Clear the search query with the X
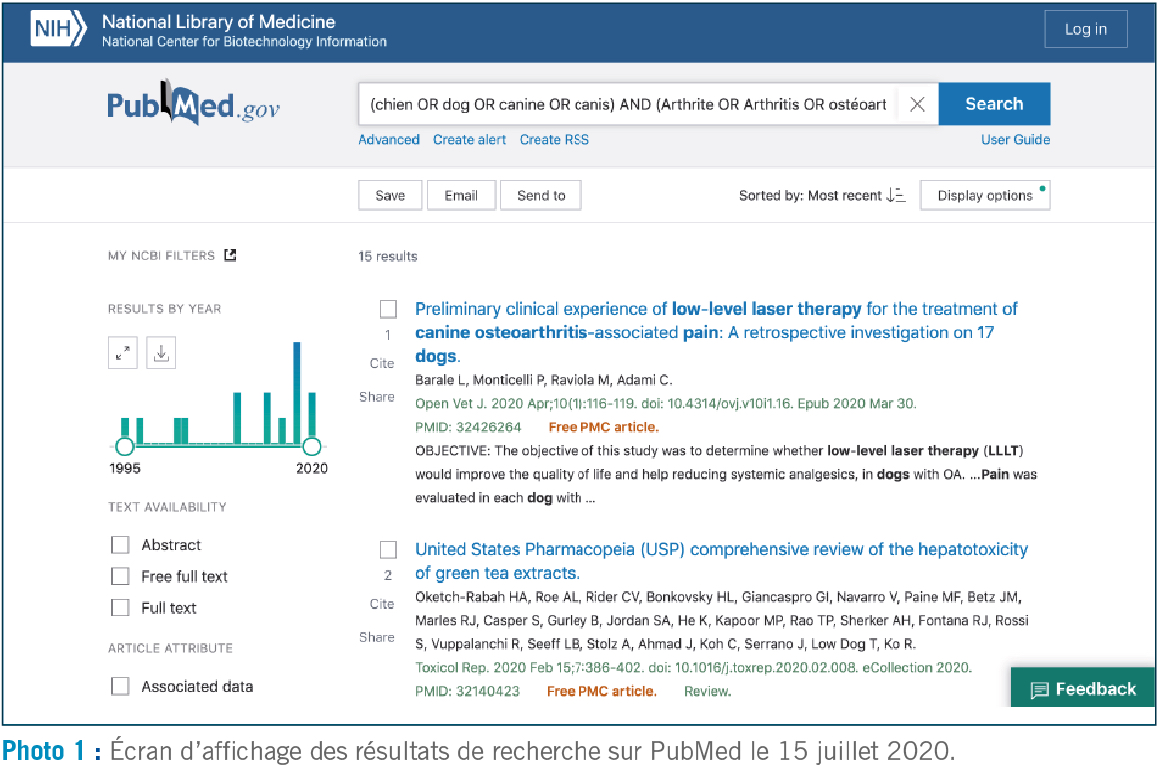 click(917, 104)
